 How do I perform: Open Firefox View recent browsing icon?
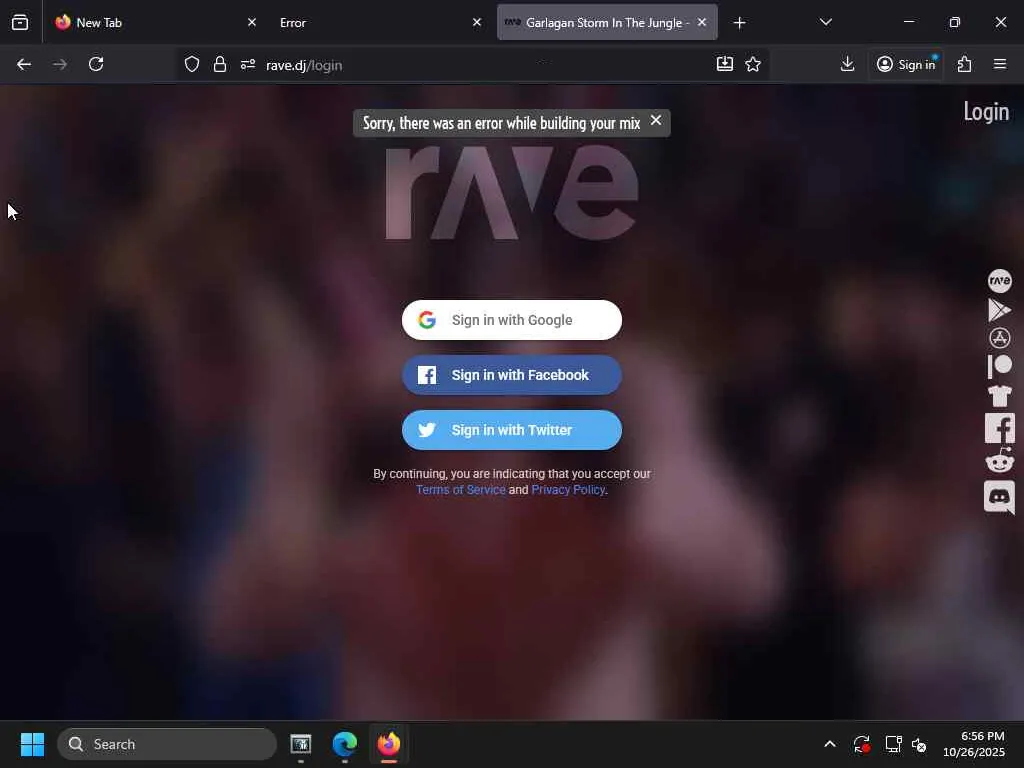tap(20, 22)
